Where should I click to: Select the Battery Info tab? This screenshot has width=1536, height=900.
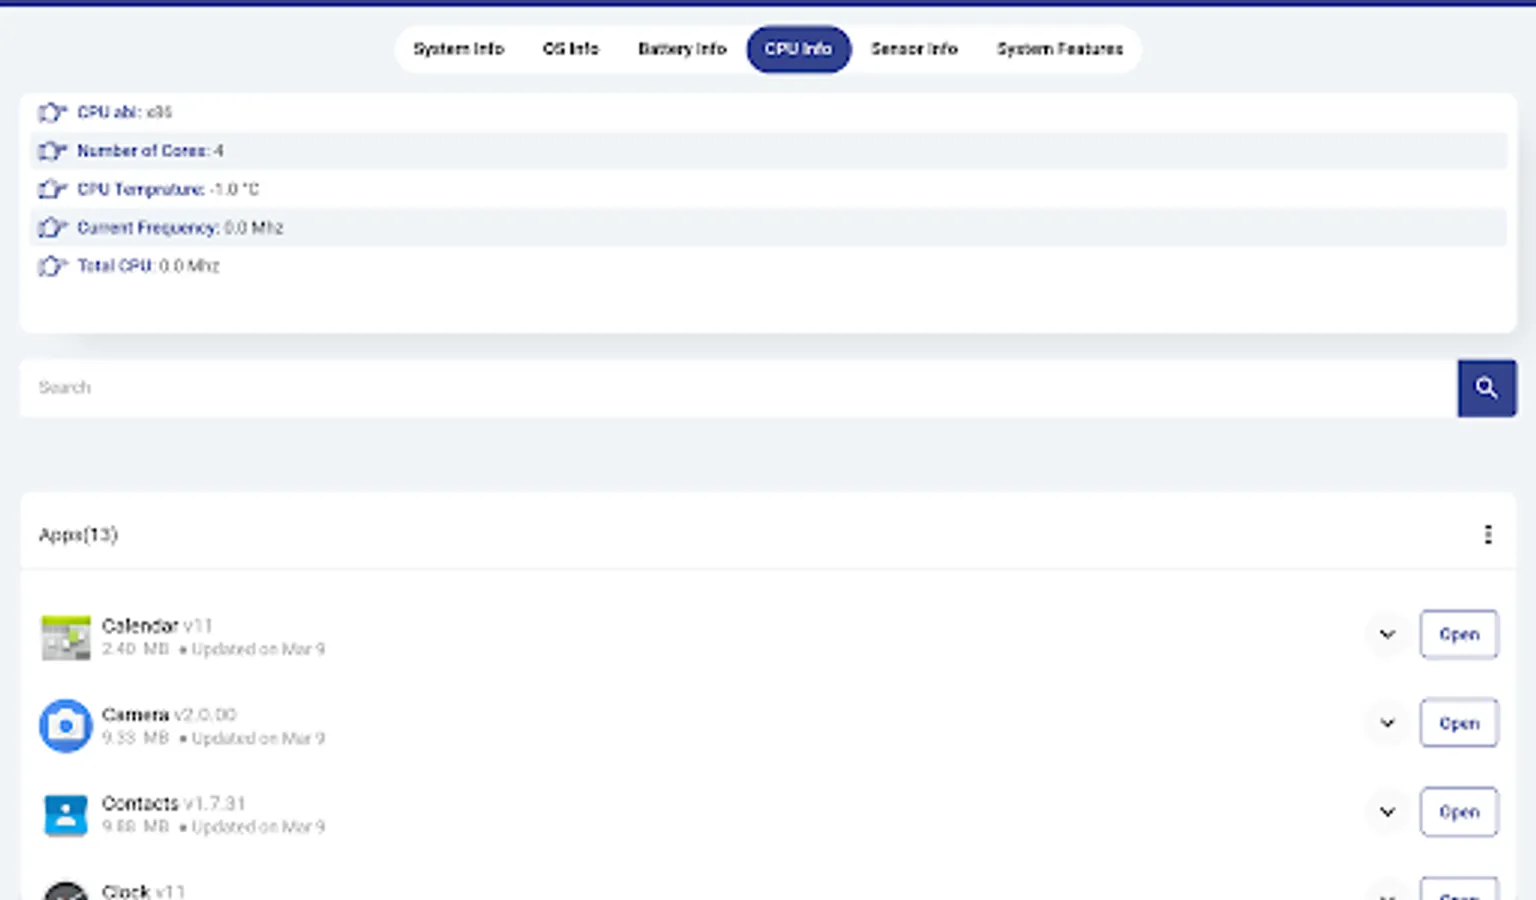pos(681,48)
